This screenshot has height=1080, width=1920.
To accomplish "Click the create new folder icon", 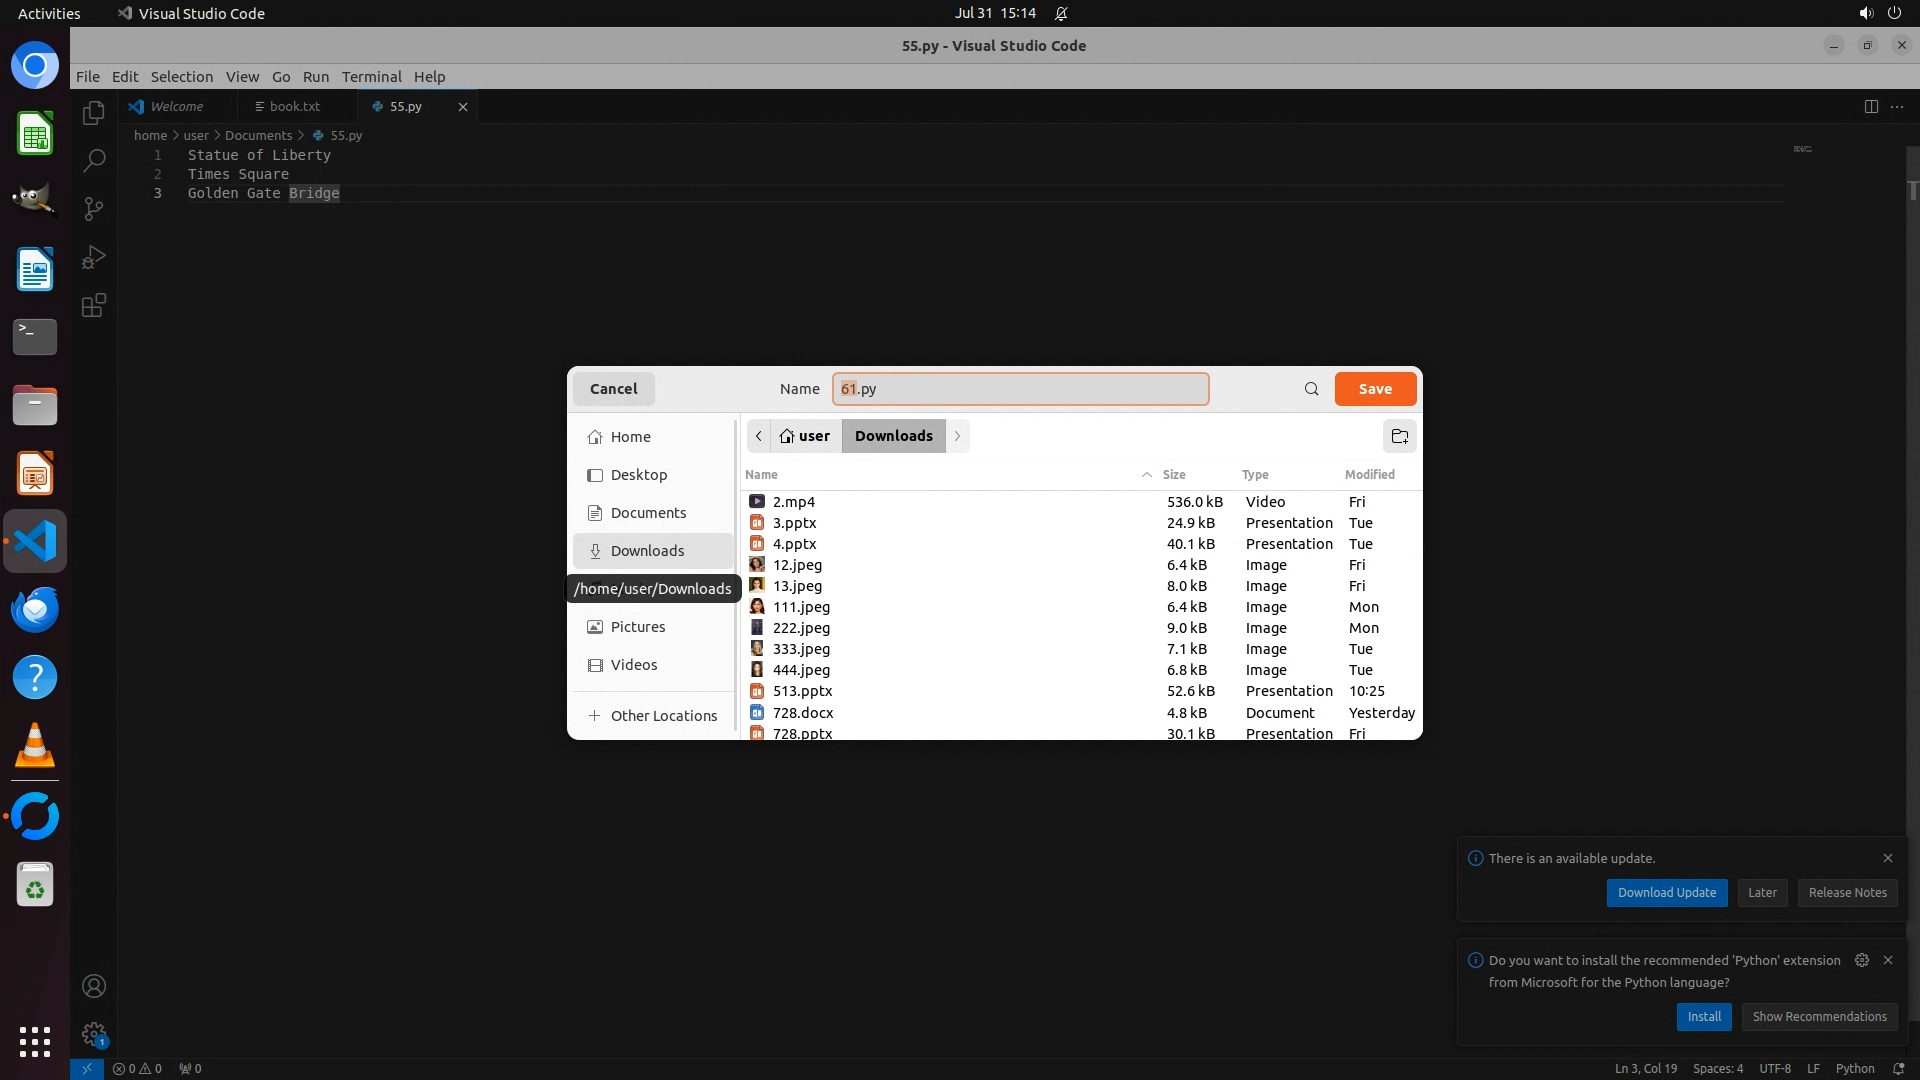I will (1399, 436).
